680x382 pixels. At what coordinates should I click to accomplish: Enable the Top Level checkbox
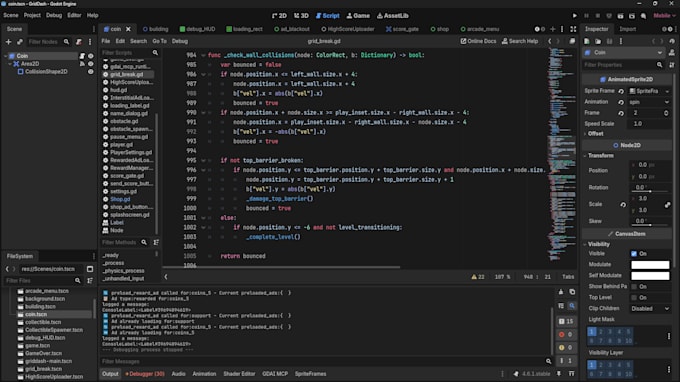[x=634, y=298]
